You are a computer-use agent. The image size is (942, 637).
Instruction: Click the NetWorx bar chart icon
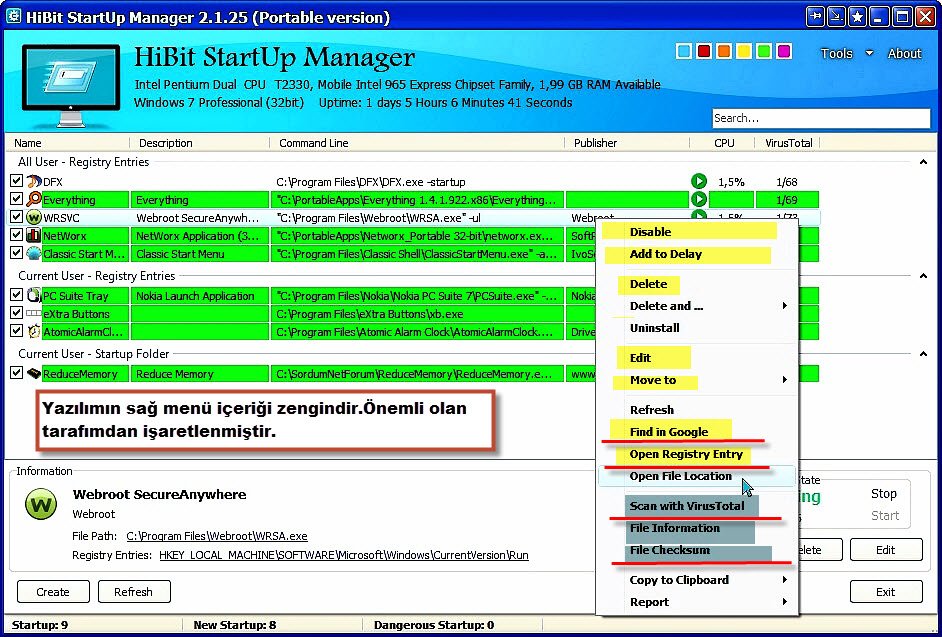coord(34,236)
